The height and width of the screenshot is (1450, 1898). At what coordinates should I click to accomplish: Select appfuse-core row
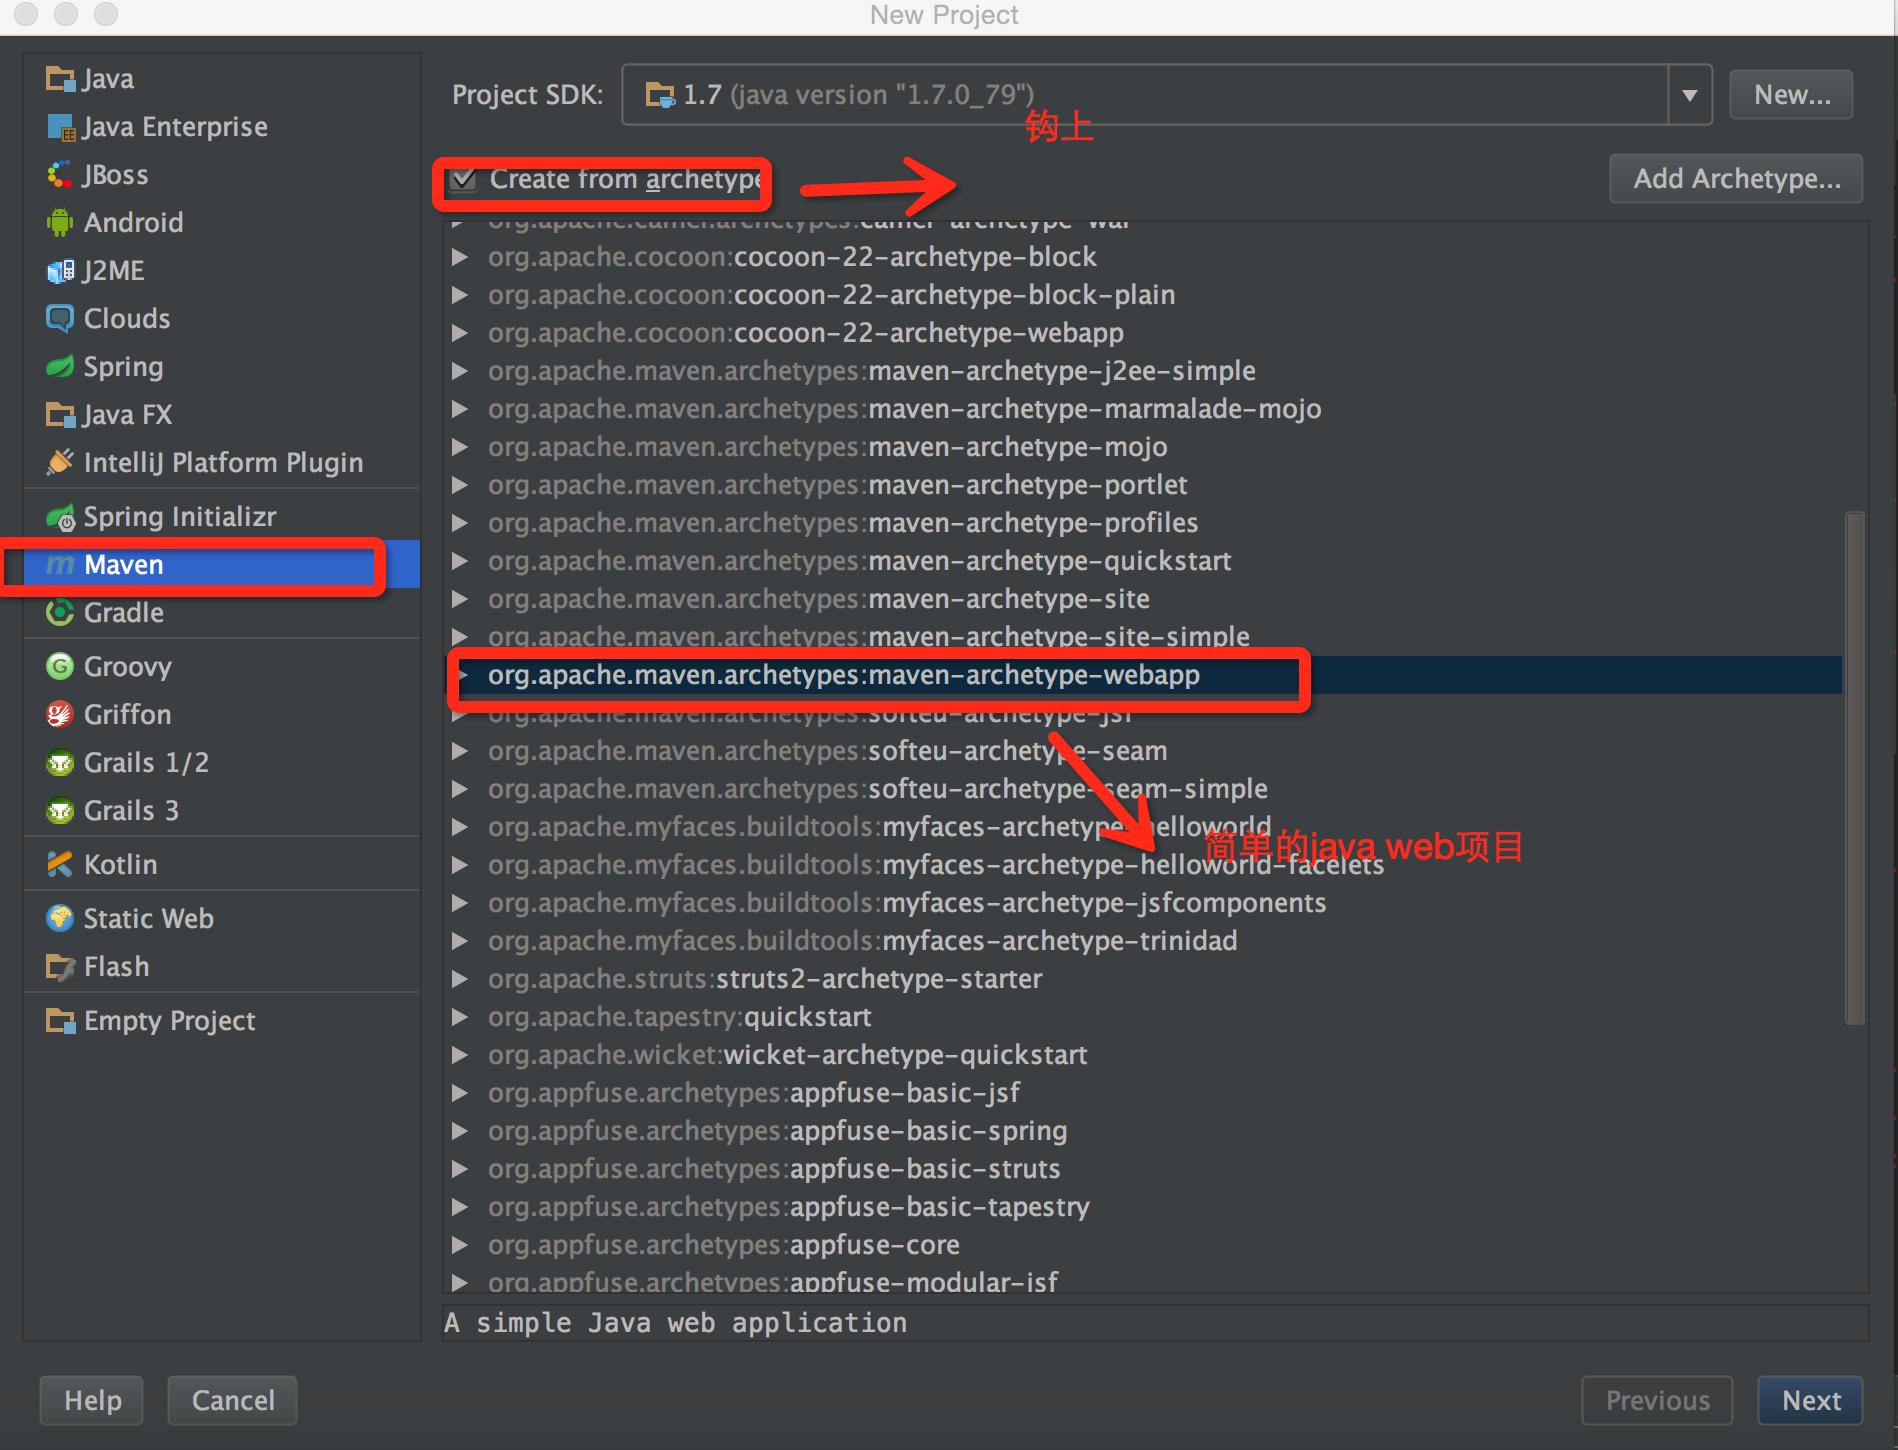[x=1145, y=1245]
